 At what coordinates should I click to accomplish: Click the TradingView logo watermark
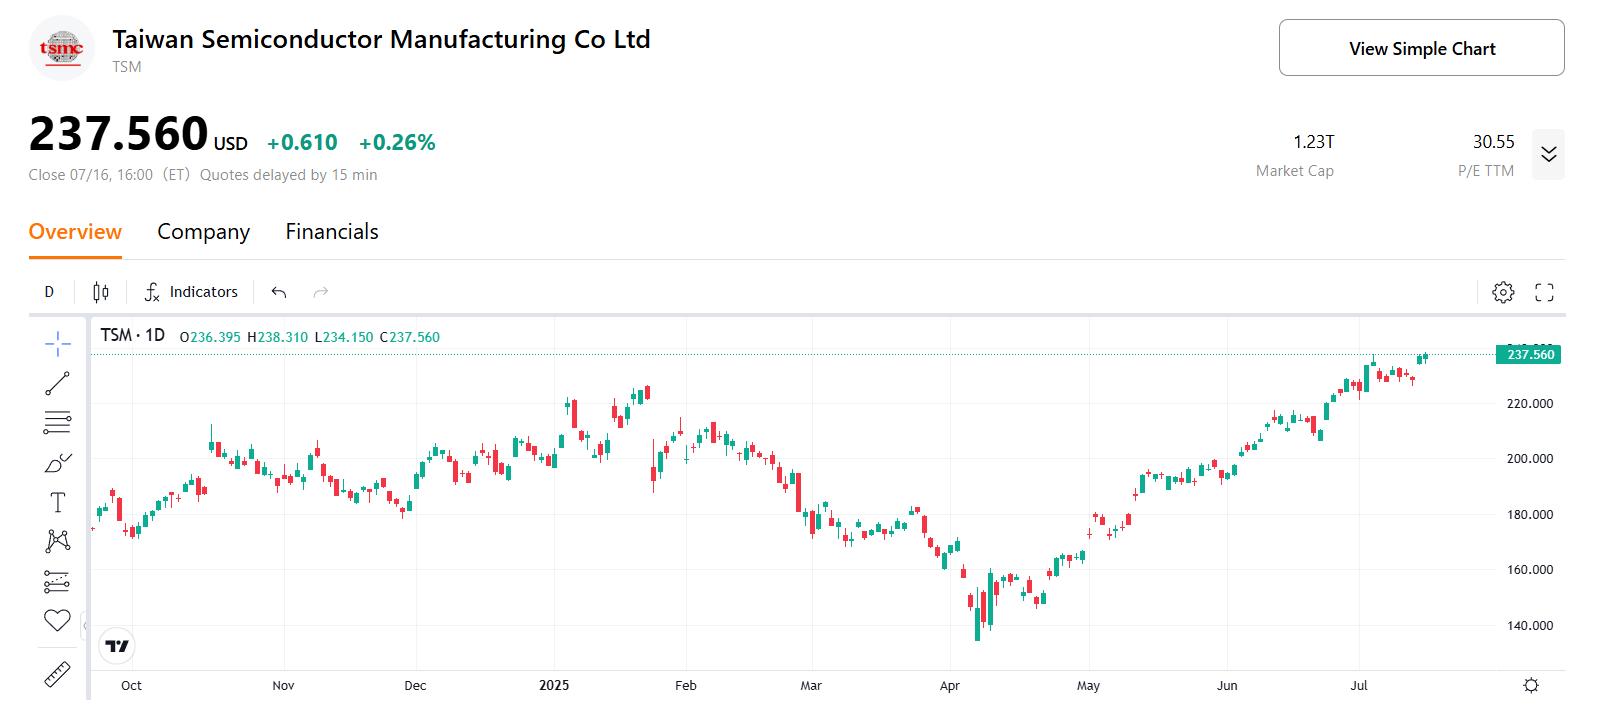pos(117,646)
